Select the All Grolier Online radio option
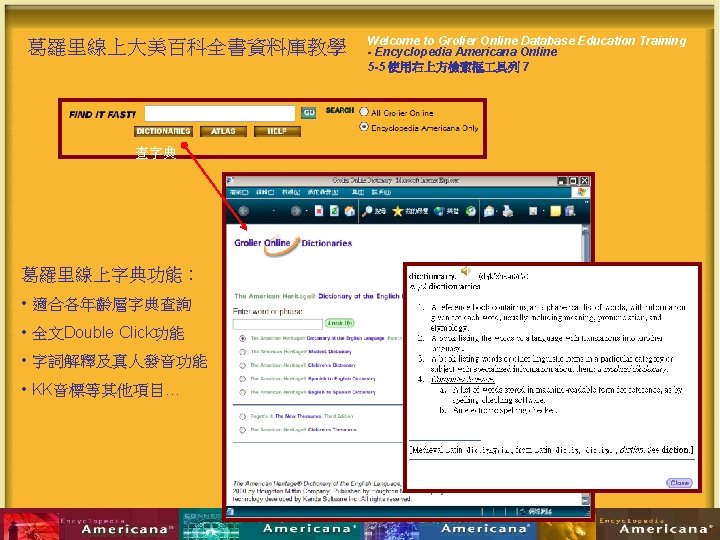 (x=364, y=111)
